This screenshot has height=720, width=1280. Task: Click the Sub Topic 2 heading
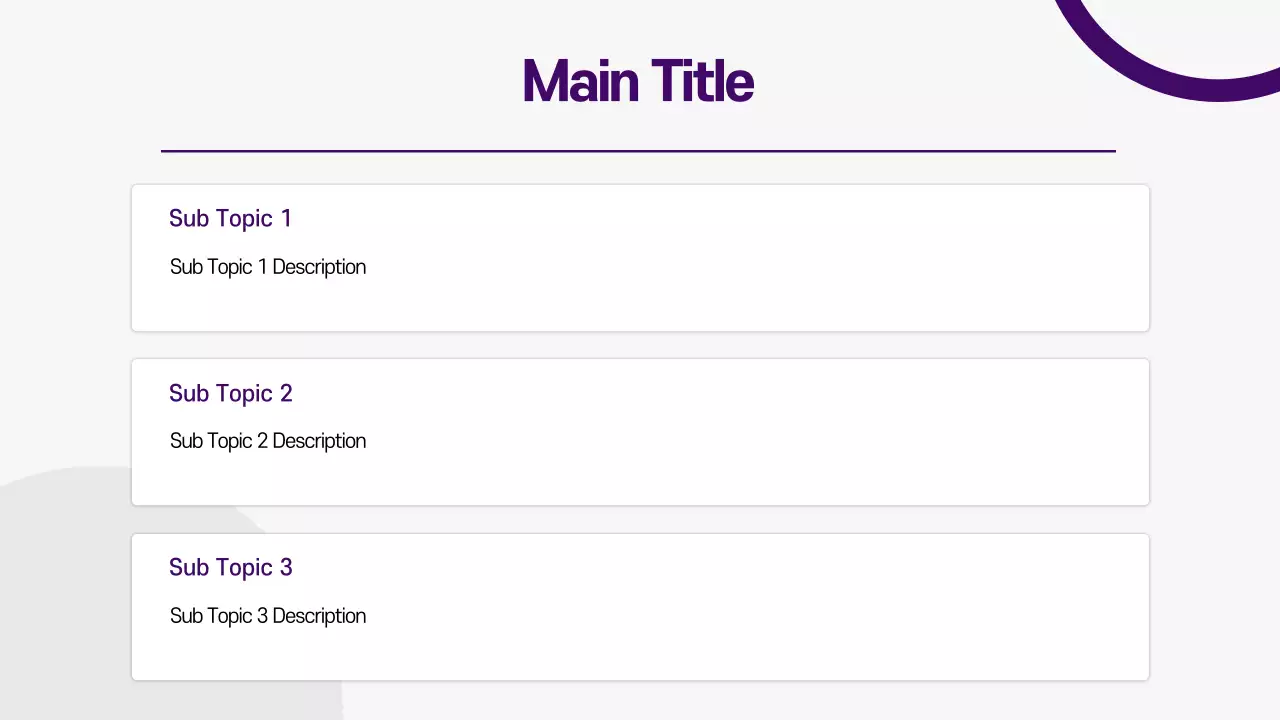coord(230,393)
